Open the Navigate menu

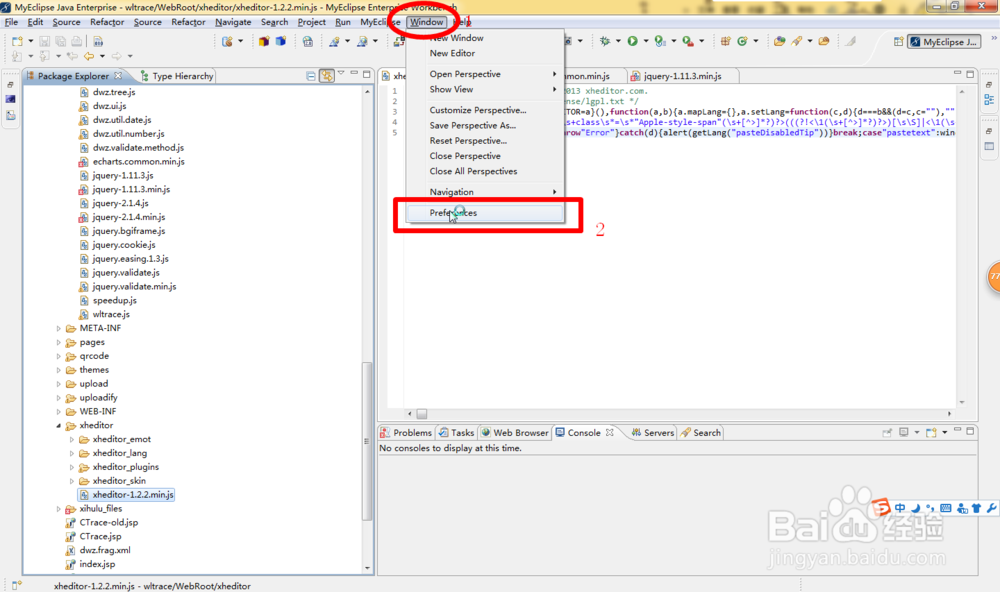pos(233,22)
